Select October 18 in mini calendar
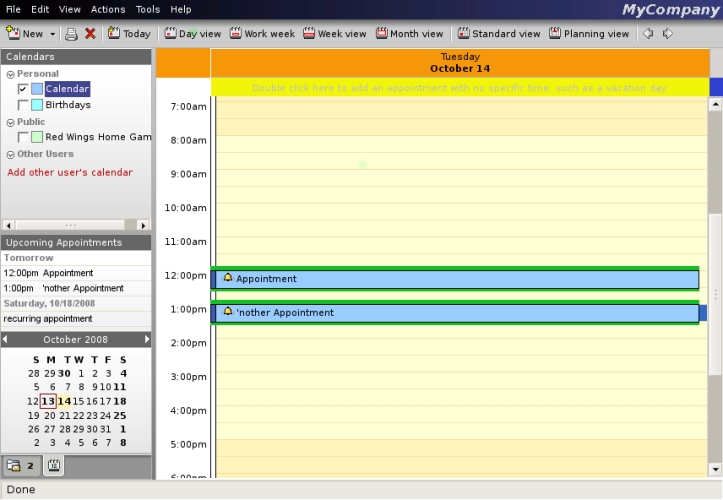 point(120,401)
